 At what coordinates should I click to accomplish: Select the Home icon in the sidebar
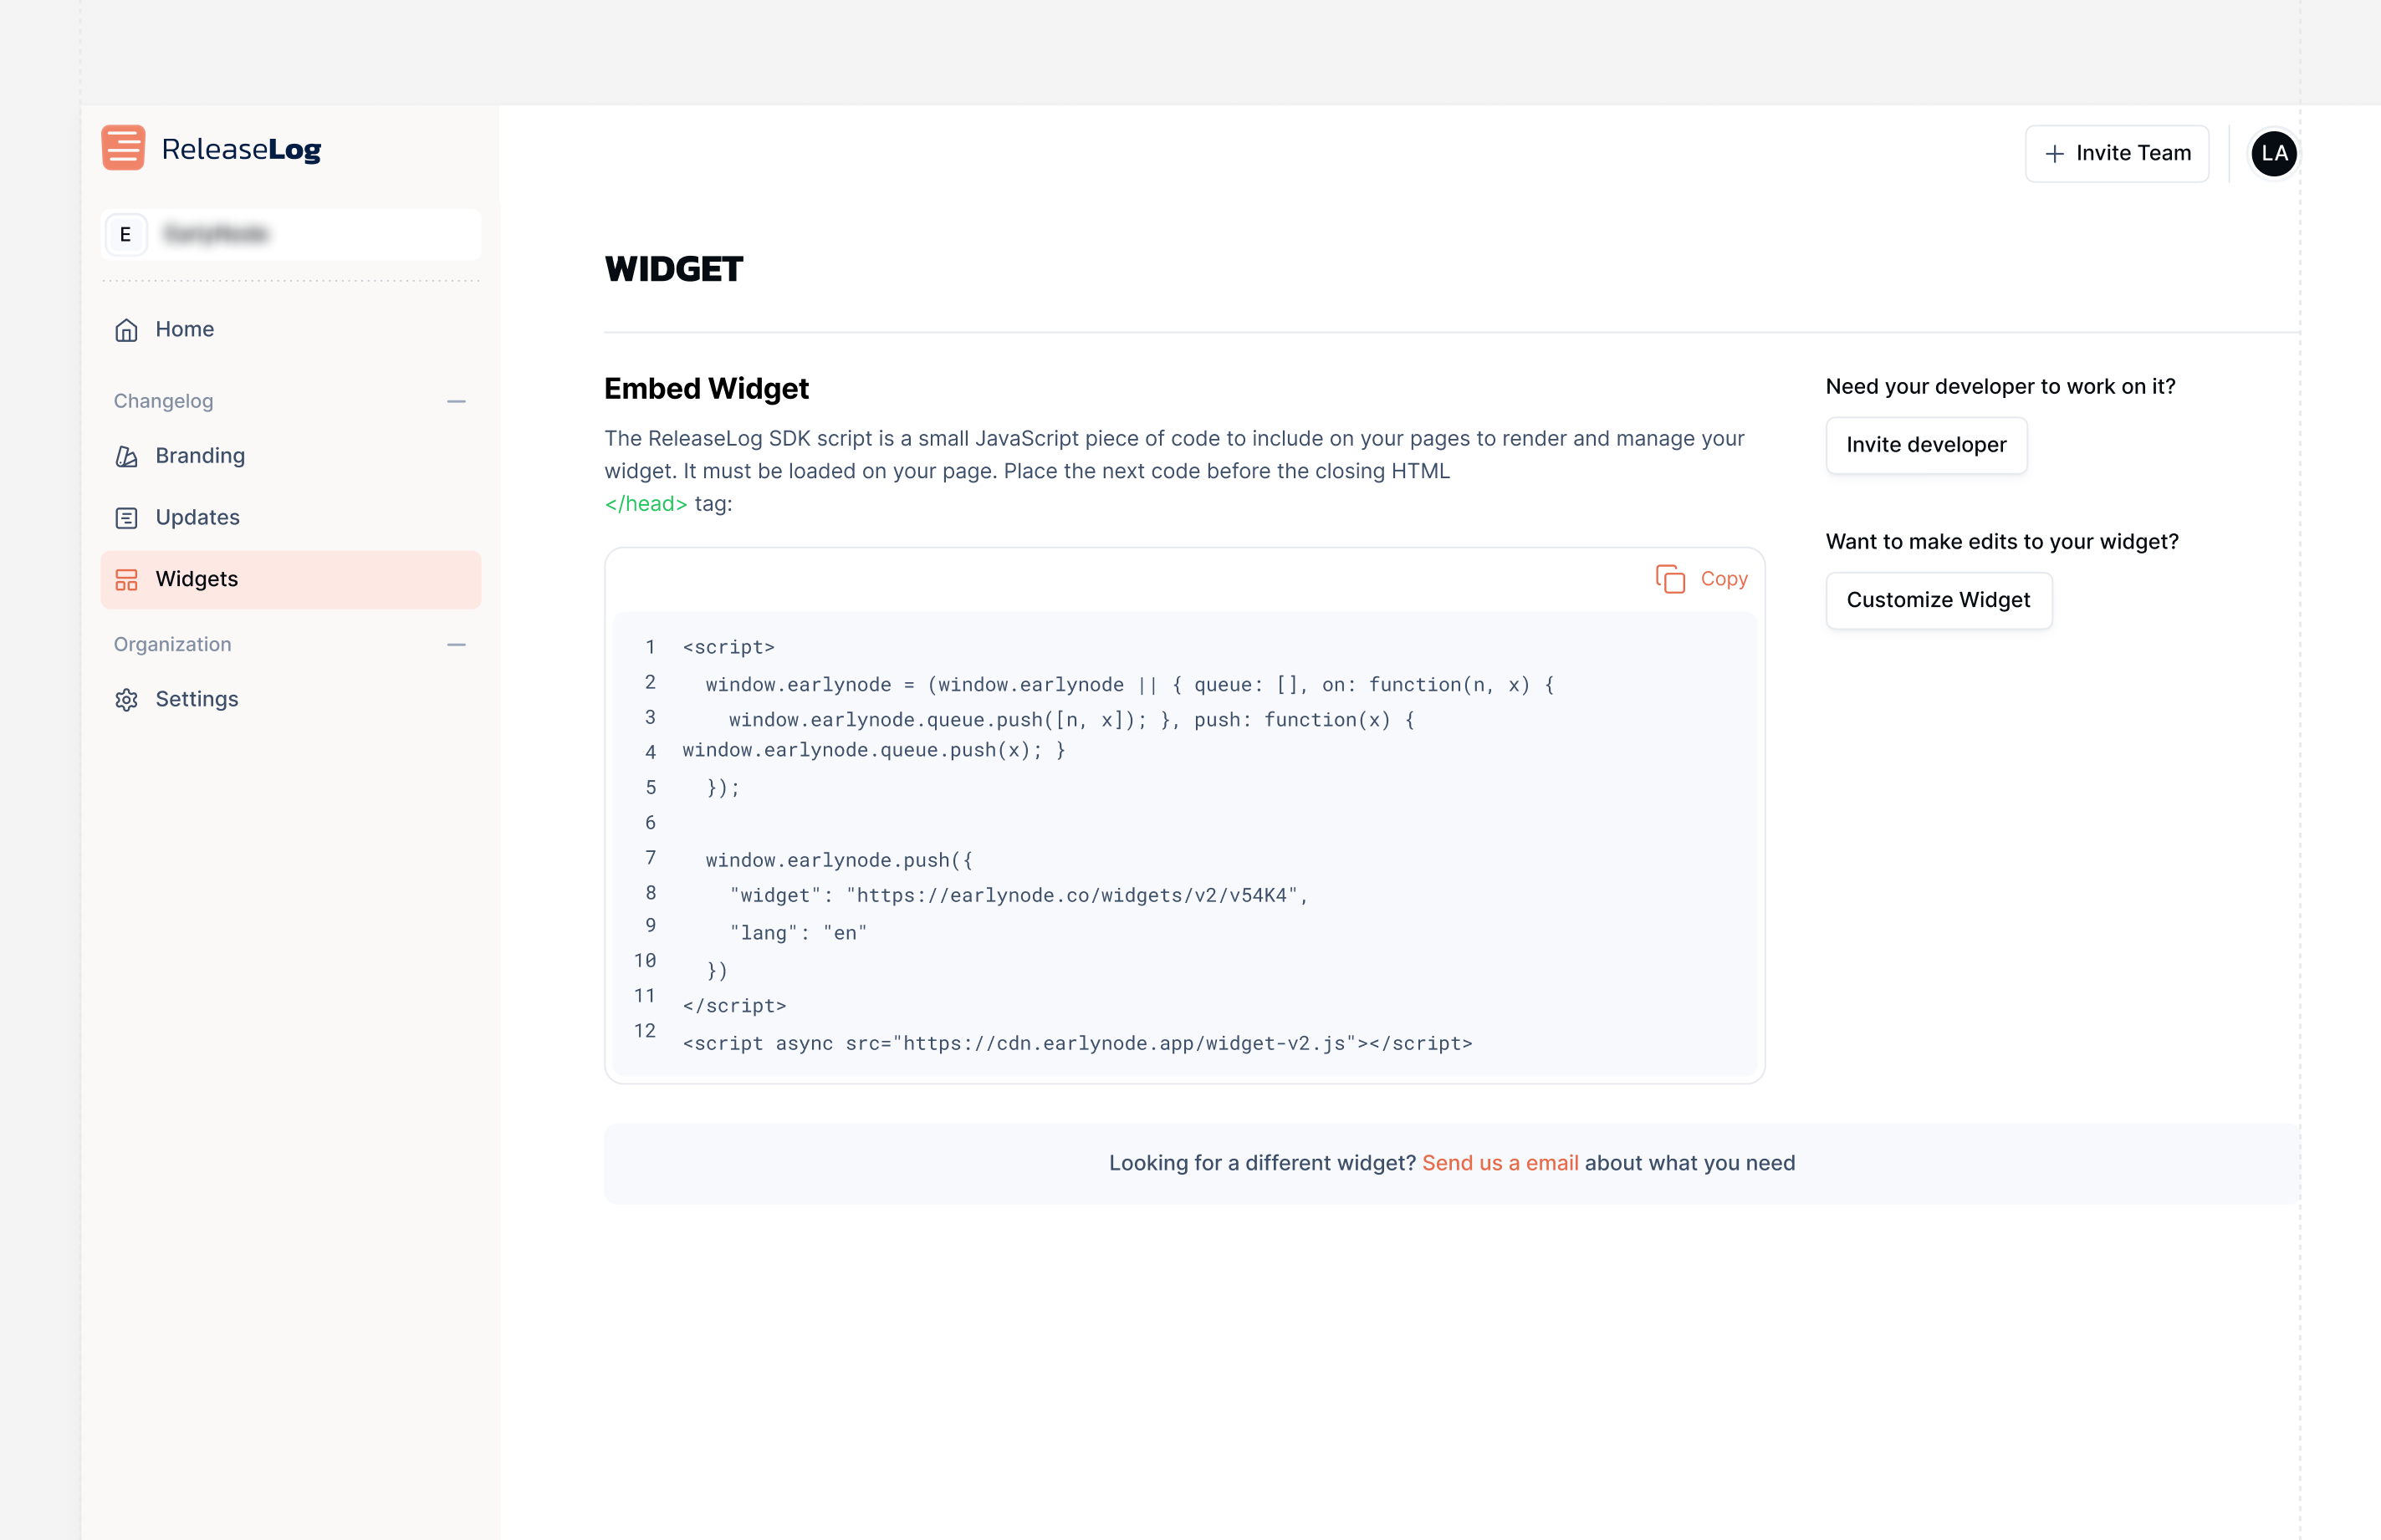click(127, 329)
